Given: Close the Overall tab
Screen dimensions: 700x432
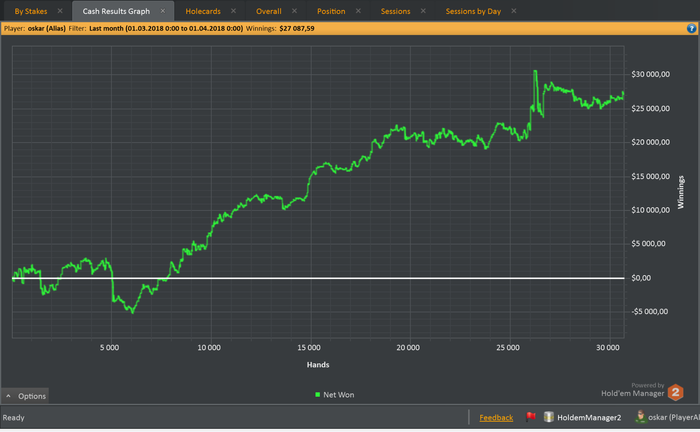Looking at the screenshot, I should 294,11.
